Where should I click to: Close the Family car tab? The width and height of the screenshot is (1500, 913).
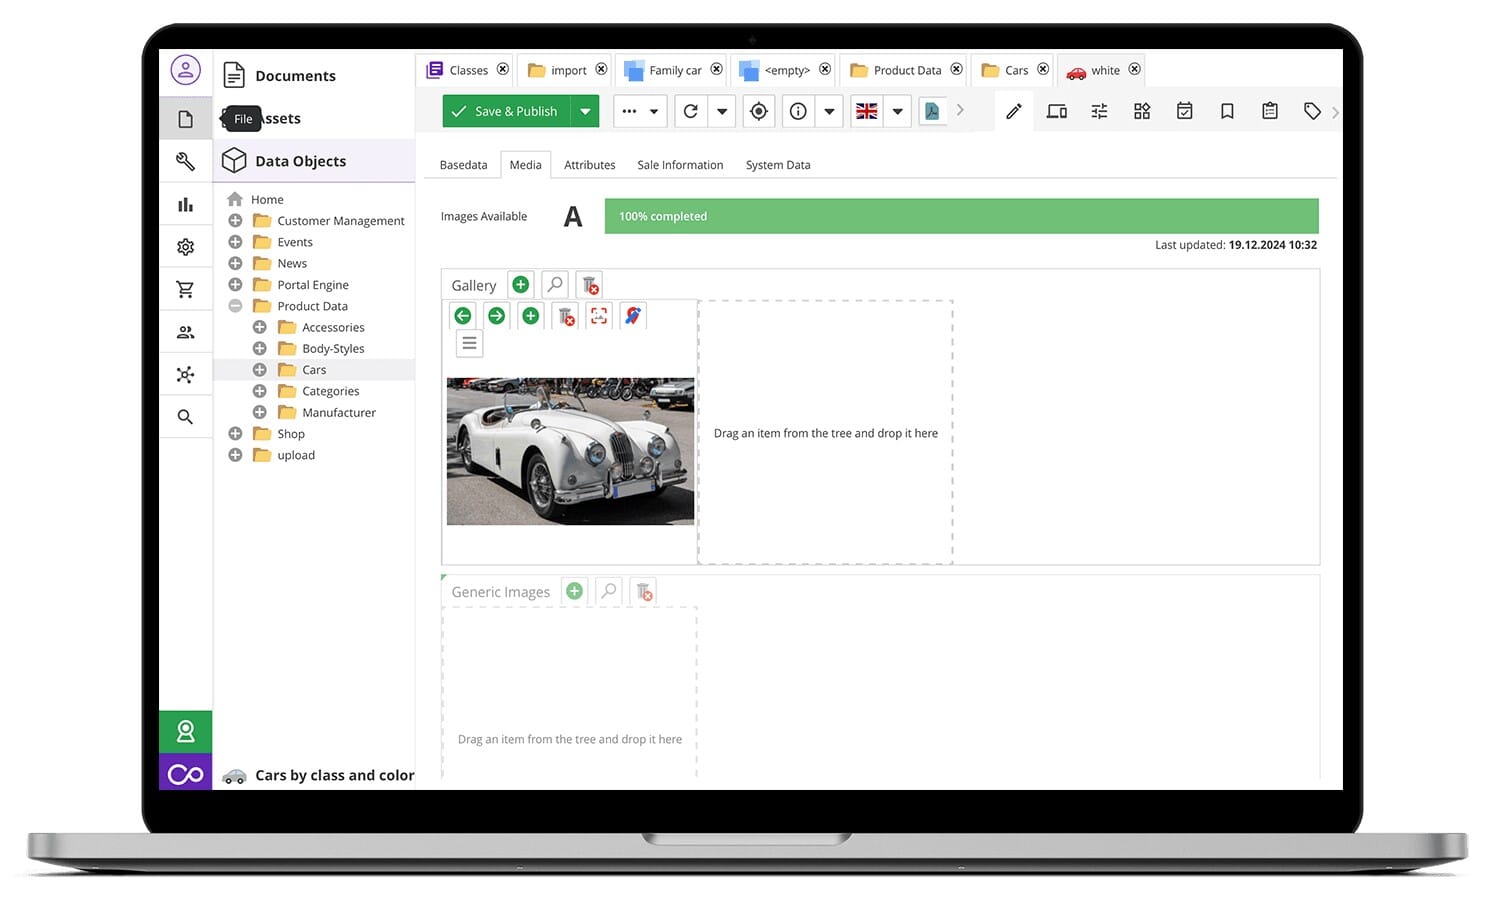[716, 70]
